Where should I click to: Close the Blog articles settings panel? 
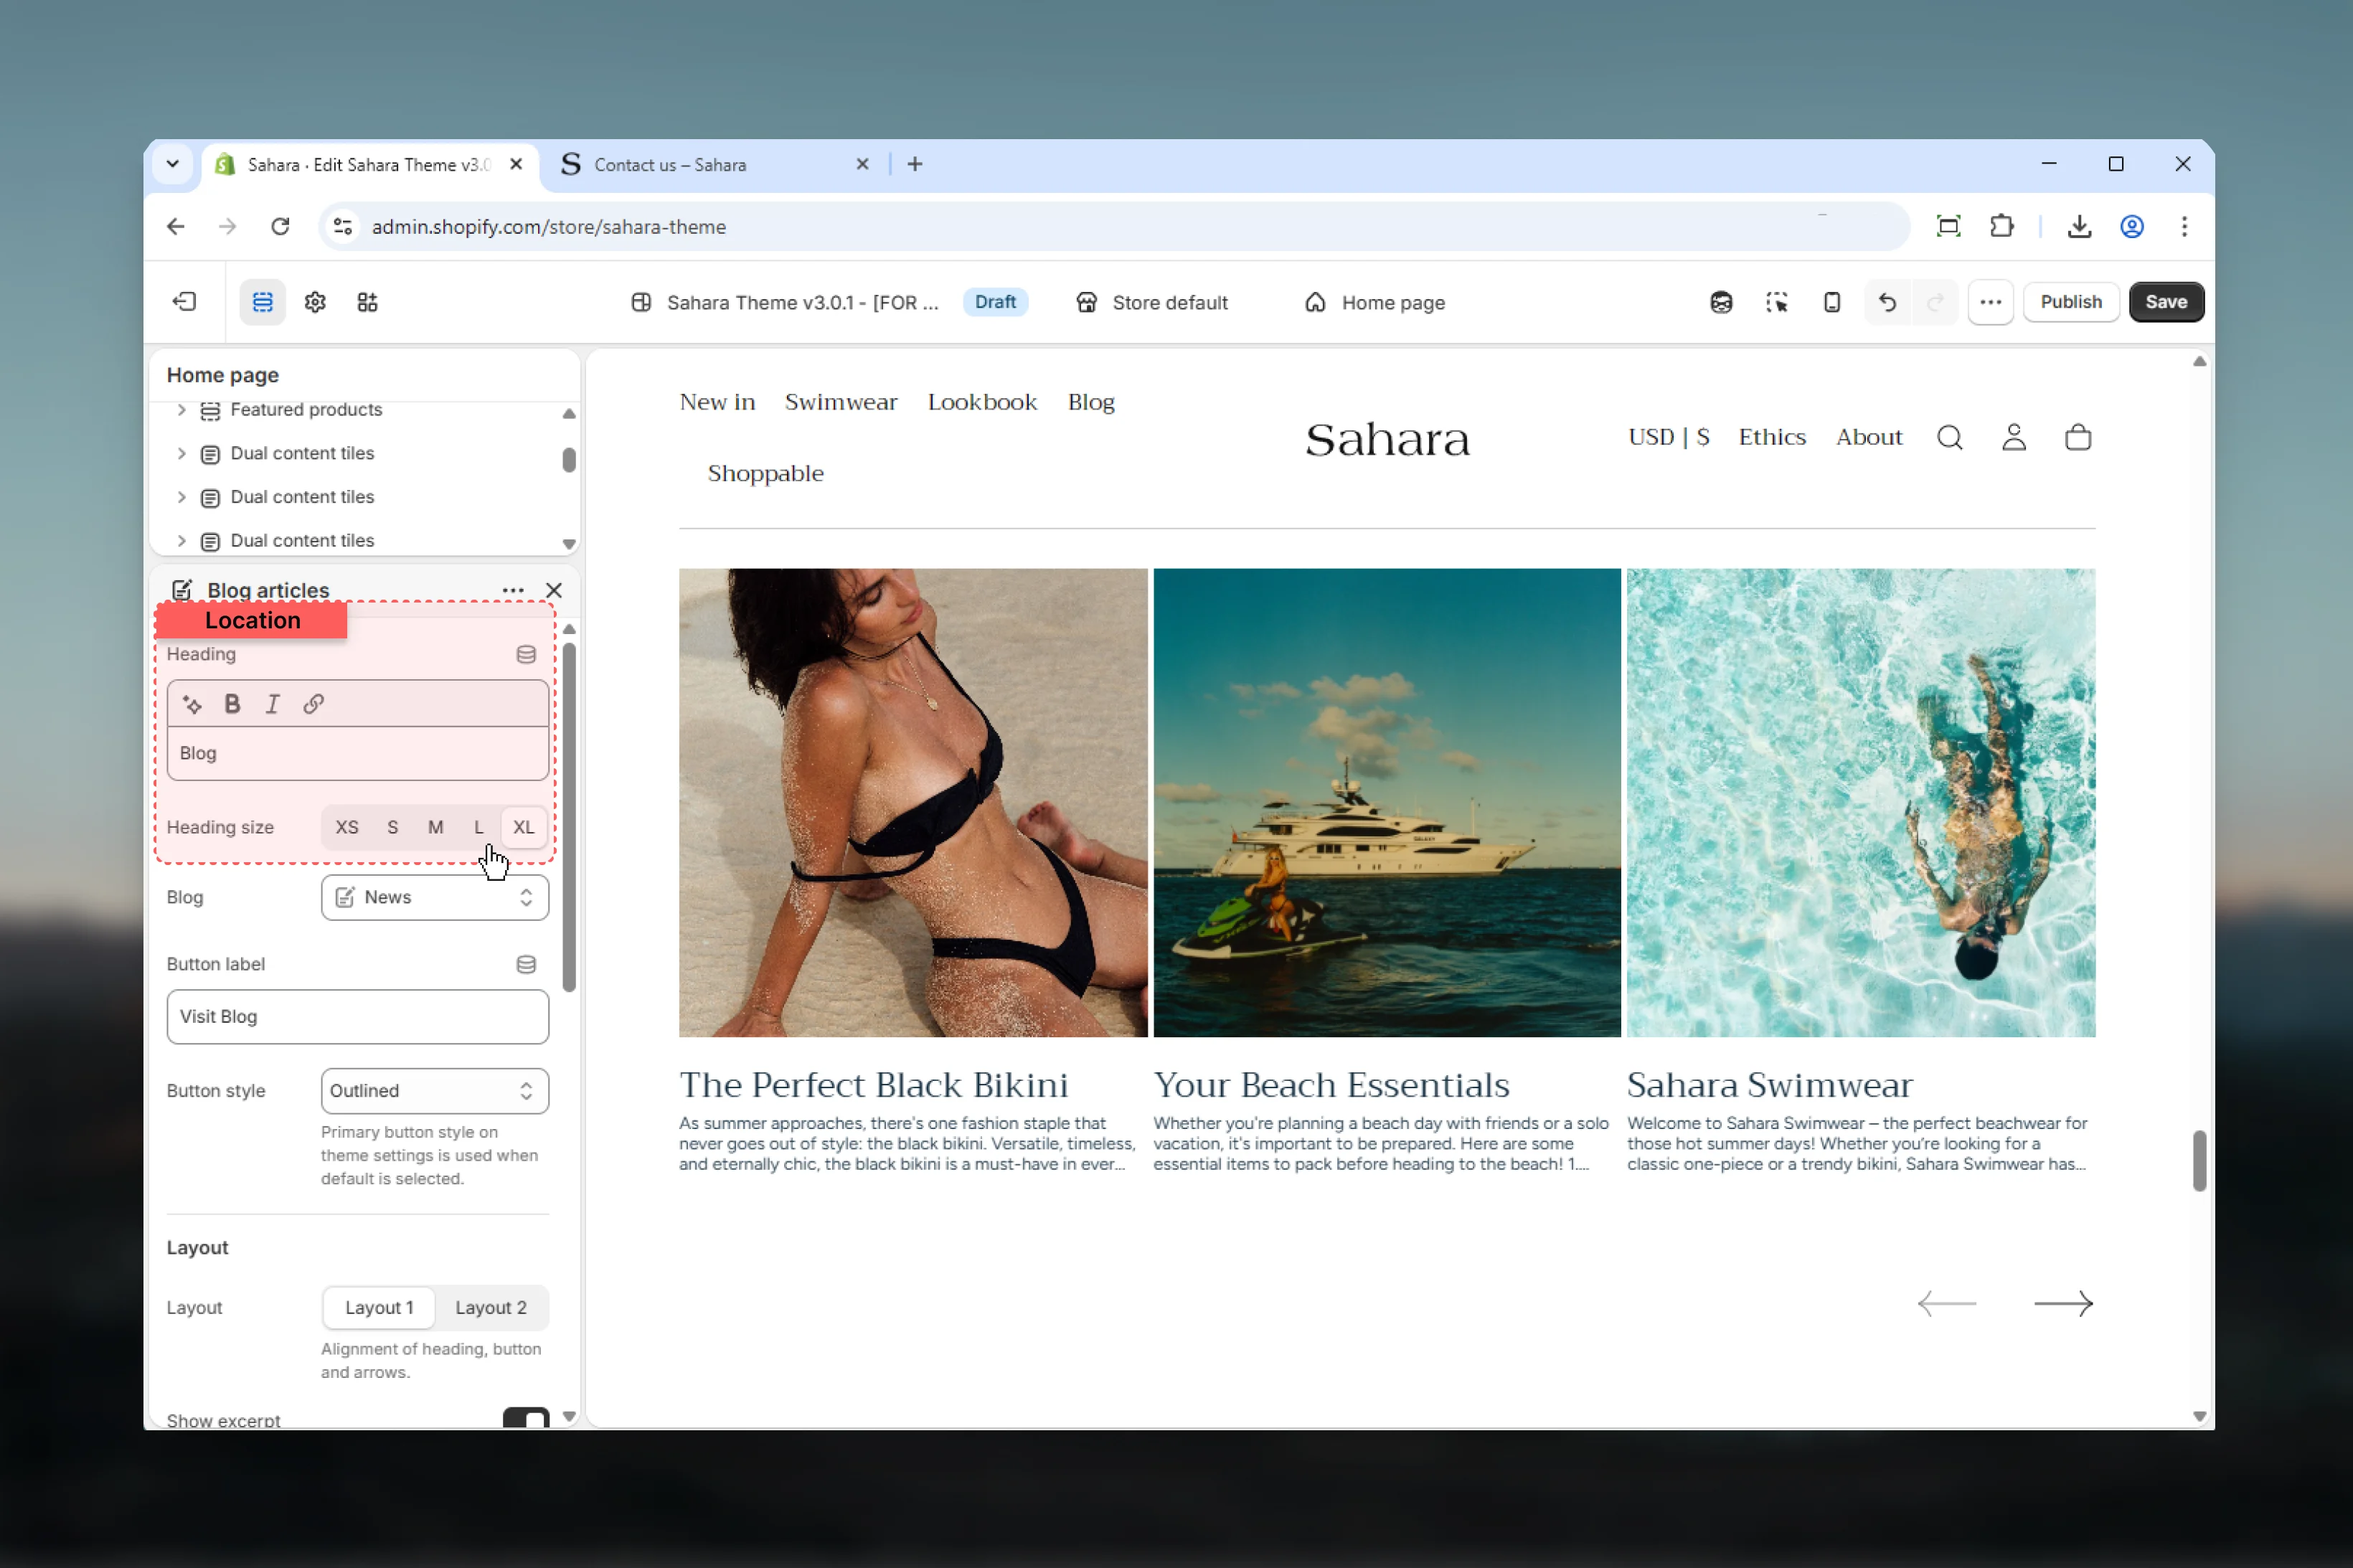554,590
